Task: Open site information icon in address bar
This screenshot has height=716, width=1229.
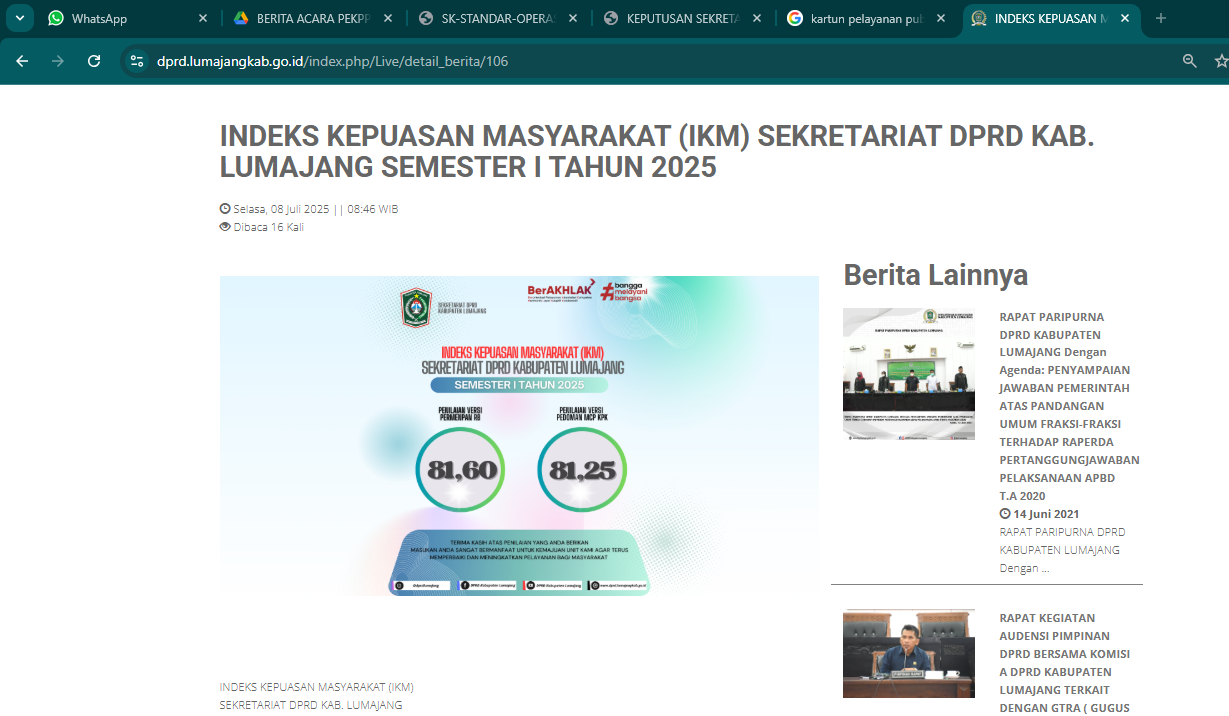Action: point(137,61)
